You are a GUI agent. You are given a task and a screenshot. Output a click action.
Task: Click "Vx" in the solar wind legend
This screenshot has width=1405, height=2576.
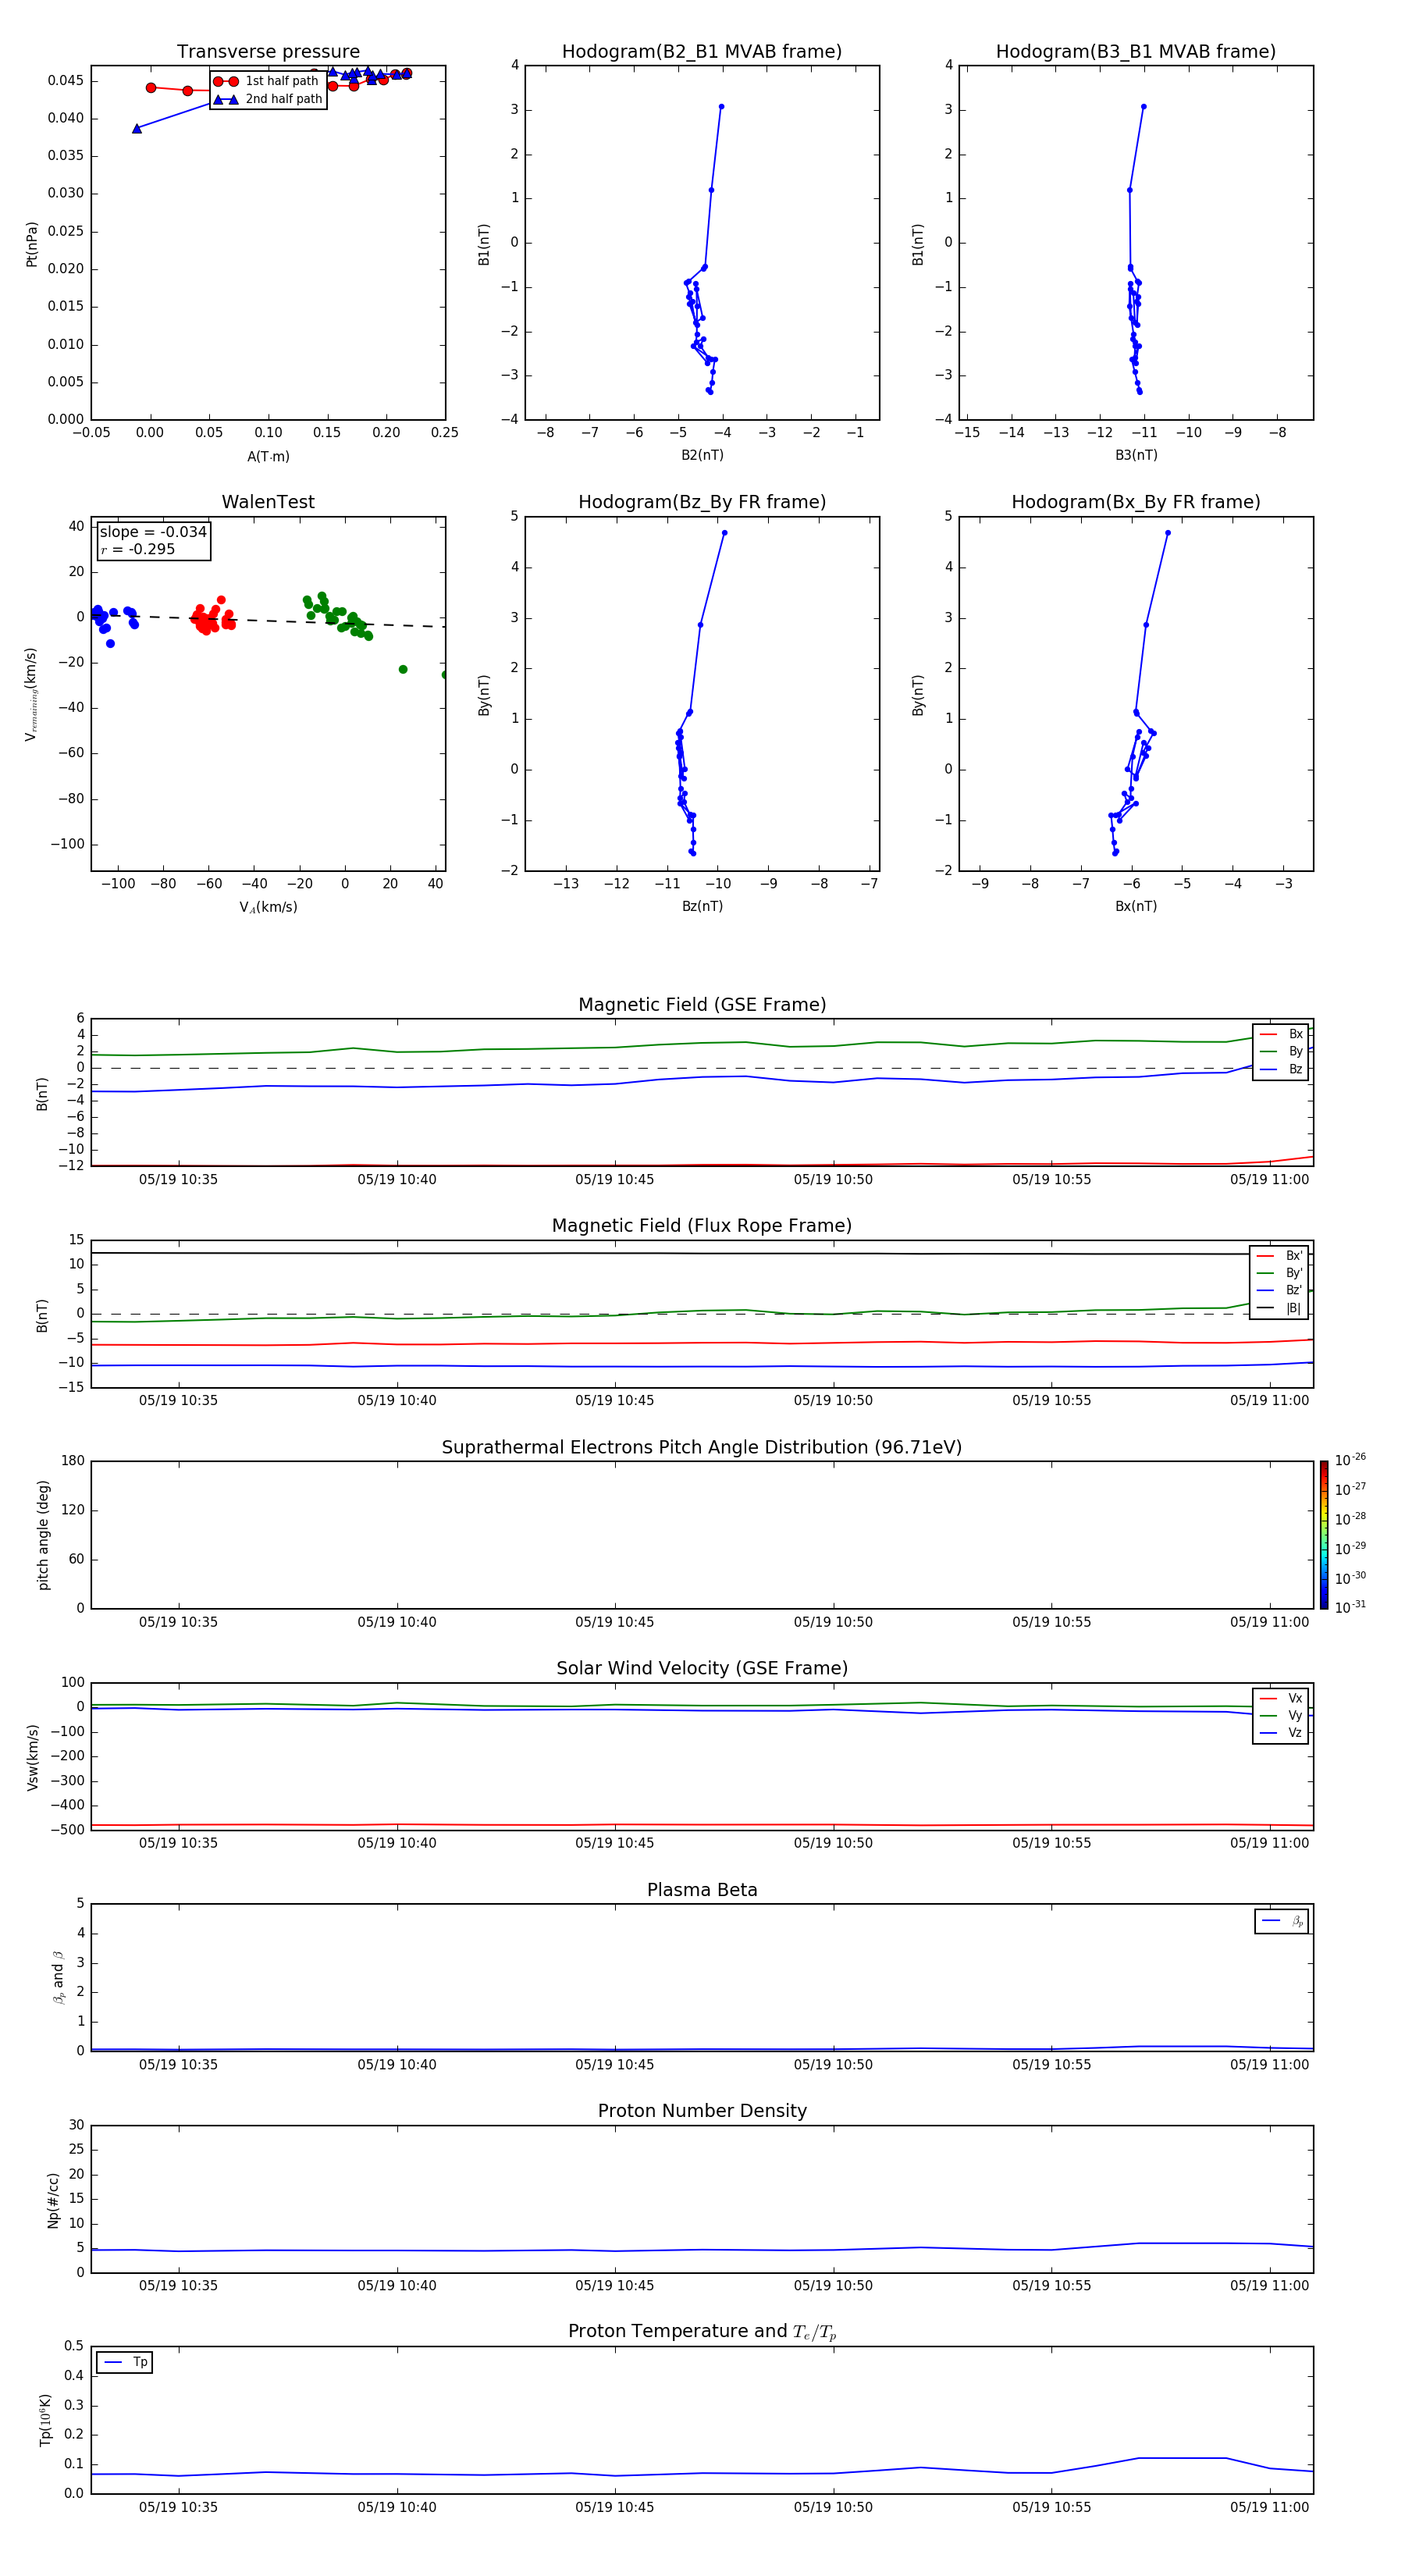[x=1282, y=1698]
